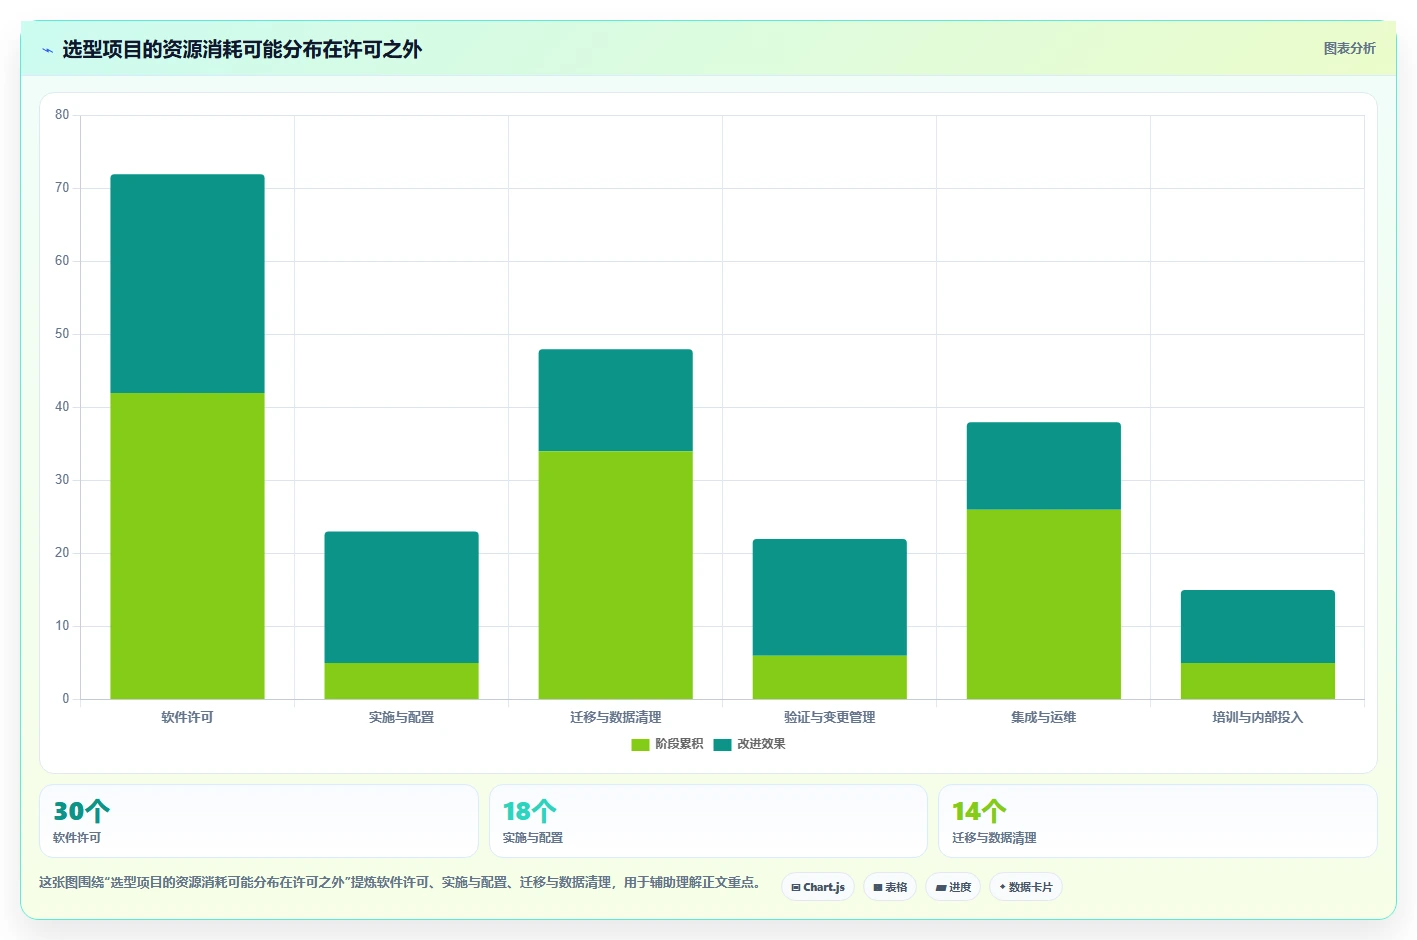
Task: Click the 迁移与数据清理 caption in the data card
Action: click(x=994, y=838)
